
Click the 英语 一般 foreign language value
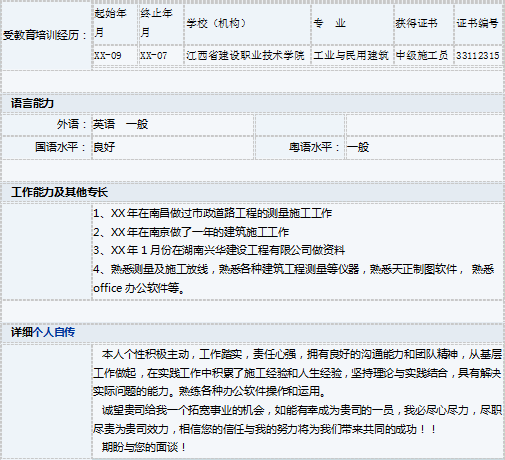point(120,124)
